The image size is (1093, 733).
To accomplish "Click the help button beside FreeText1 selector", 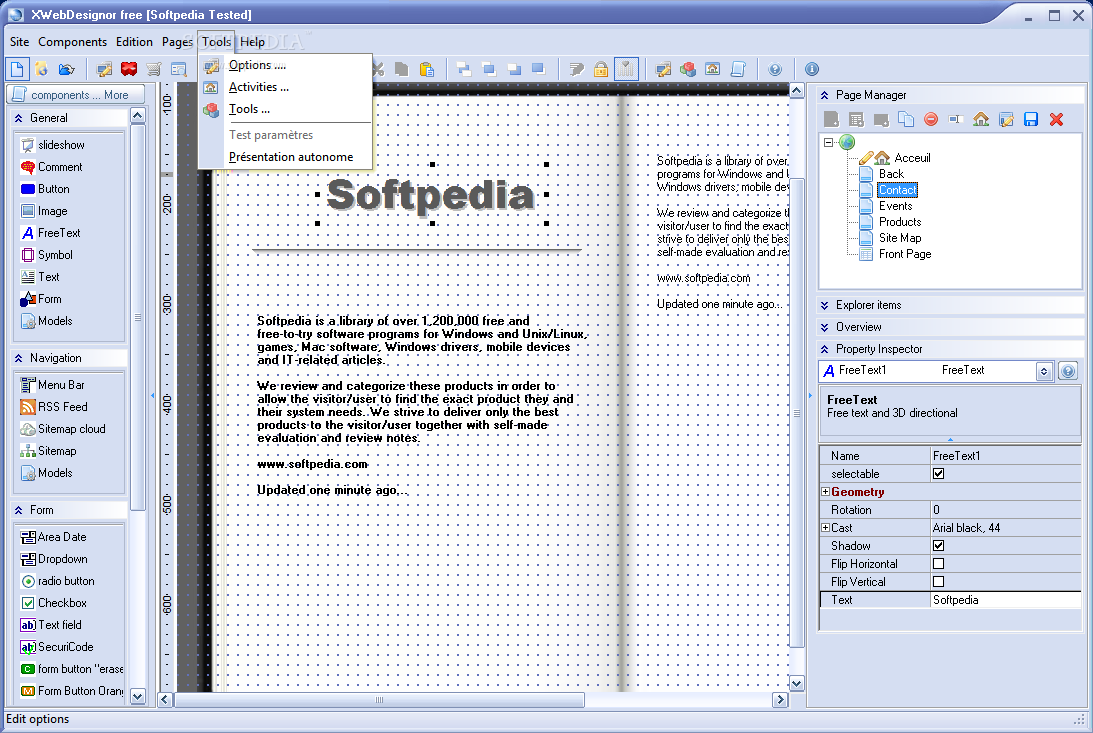I will [x=1067, y=371].
